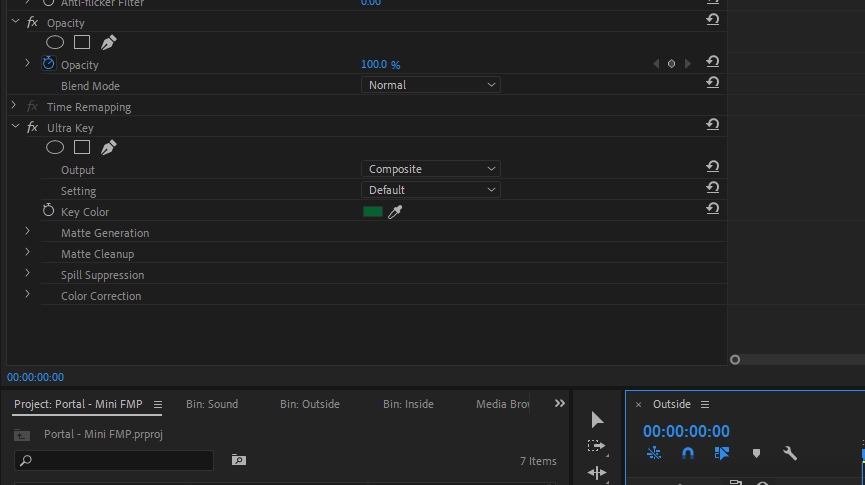The width and height of the screenshot is (865, 485).
Task: Expand Color Correction settings
Action: (x=28, y=294)
